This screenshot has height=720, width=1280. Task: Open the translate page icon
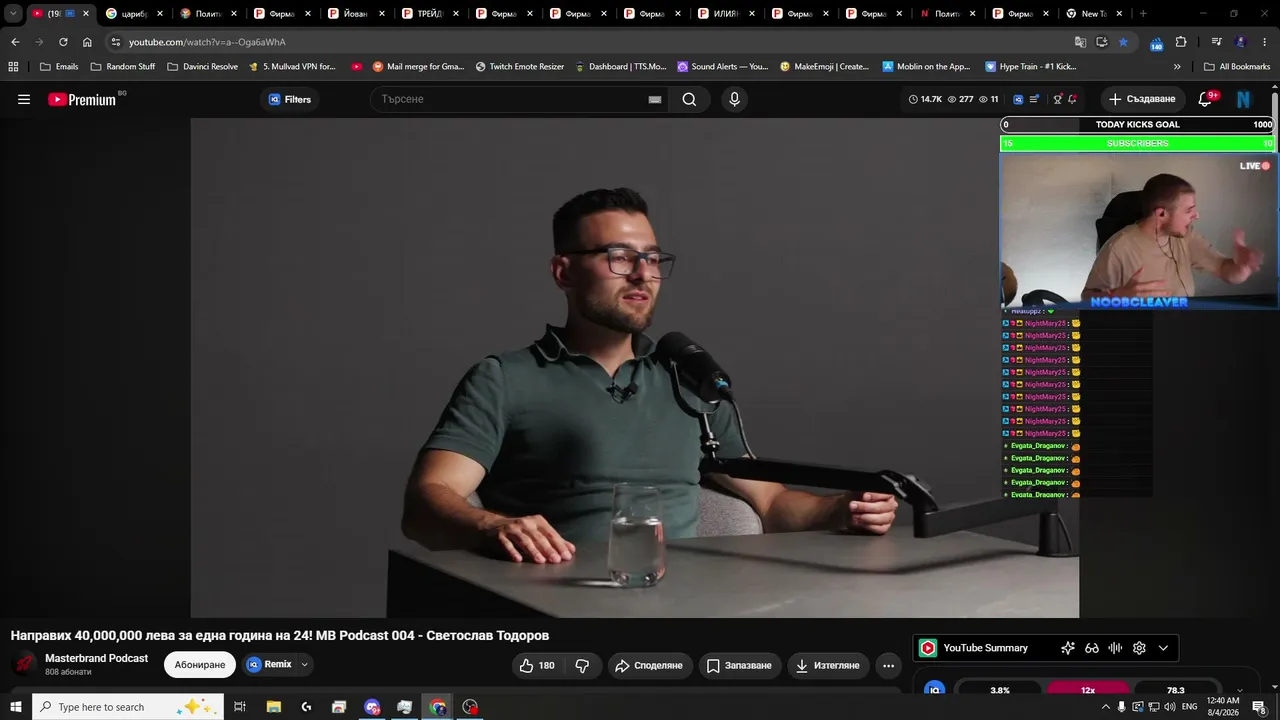coord(1080,42)
